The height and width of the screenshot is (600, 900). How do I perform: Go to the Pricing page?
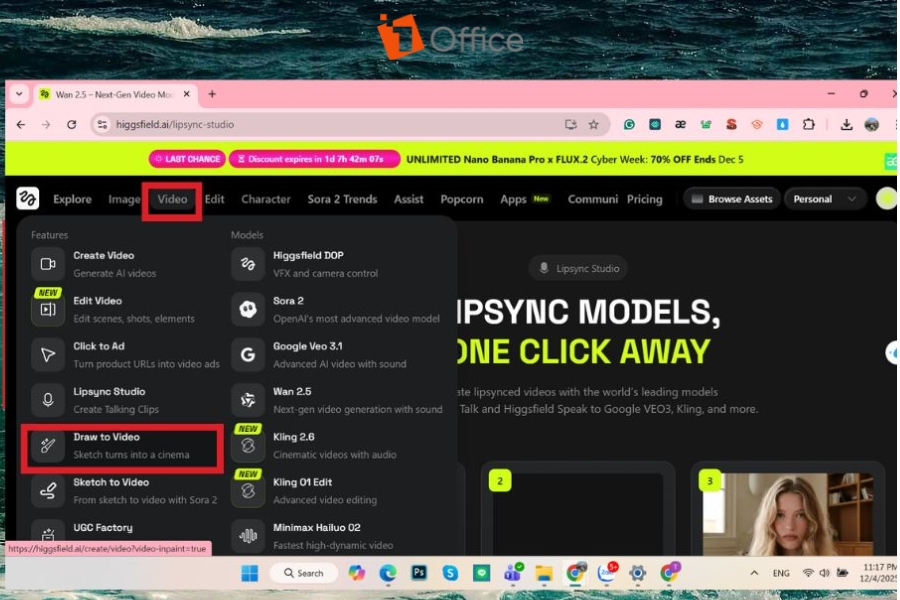(645, 199)
